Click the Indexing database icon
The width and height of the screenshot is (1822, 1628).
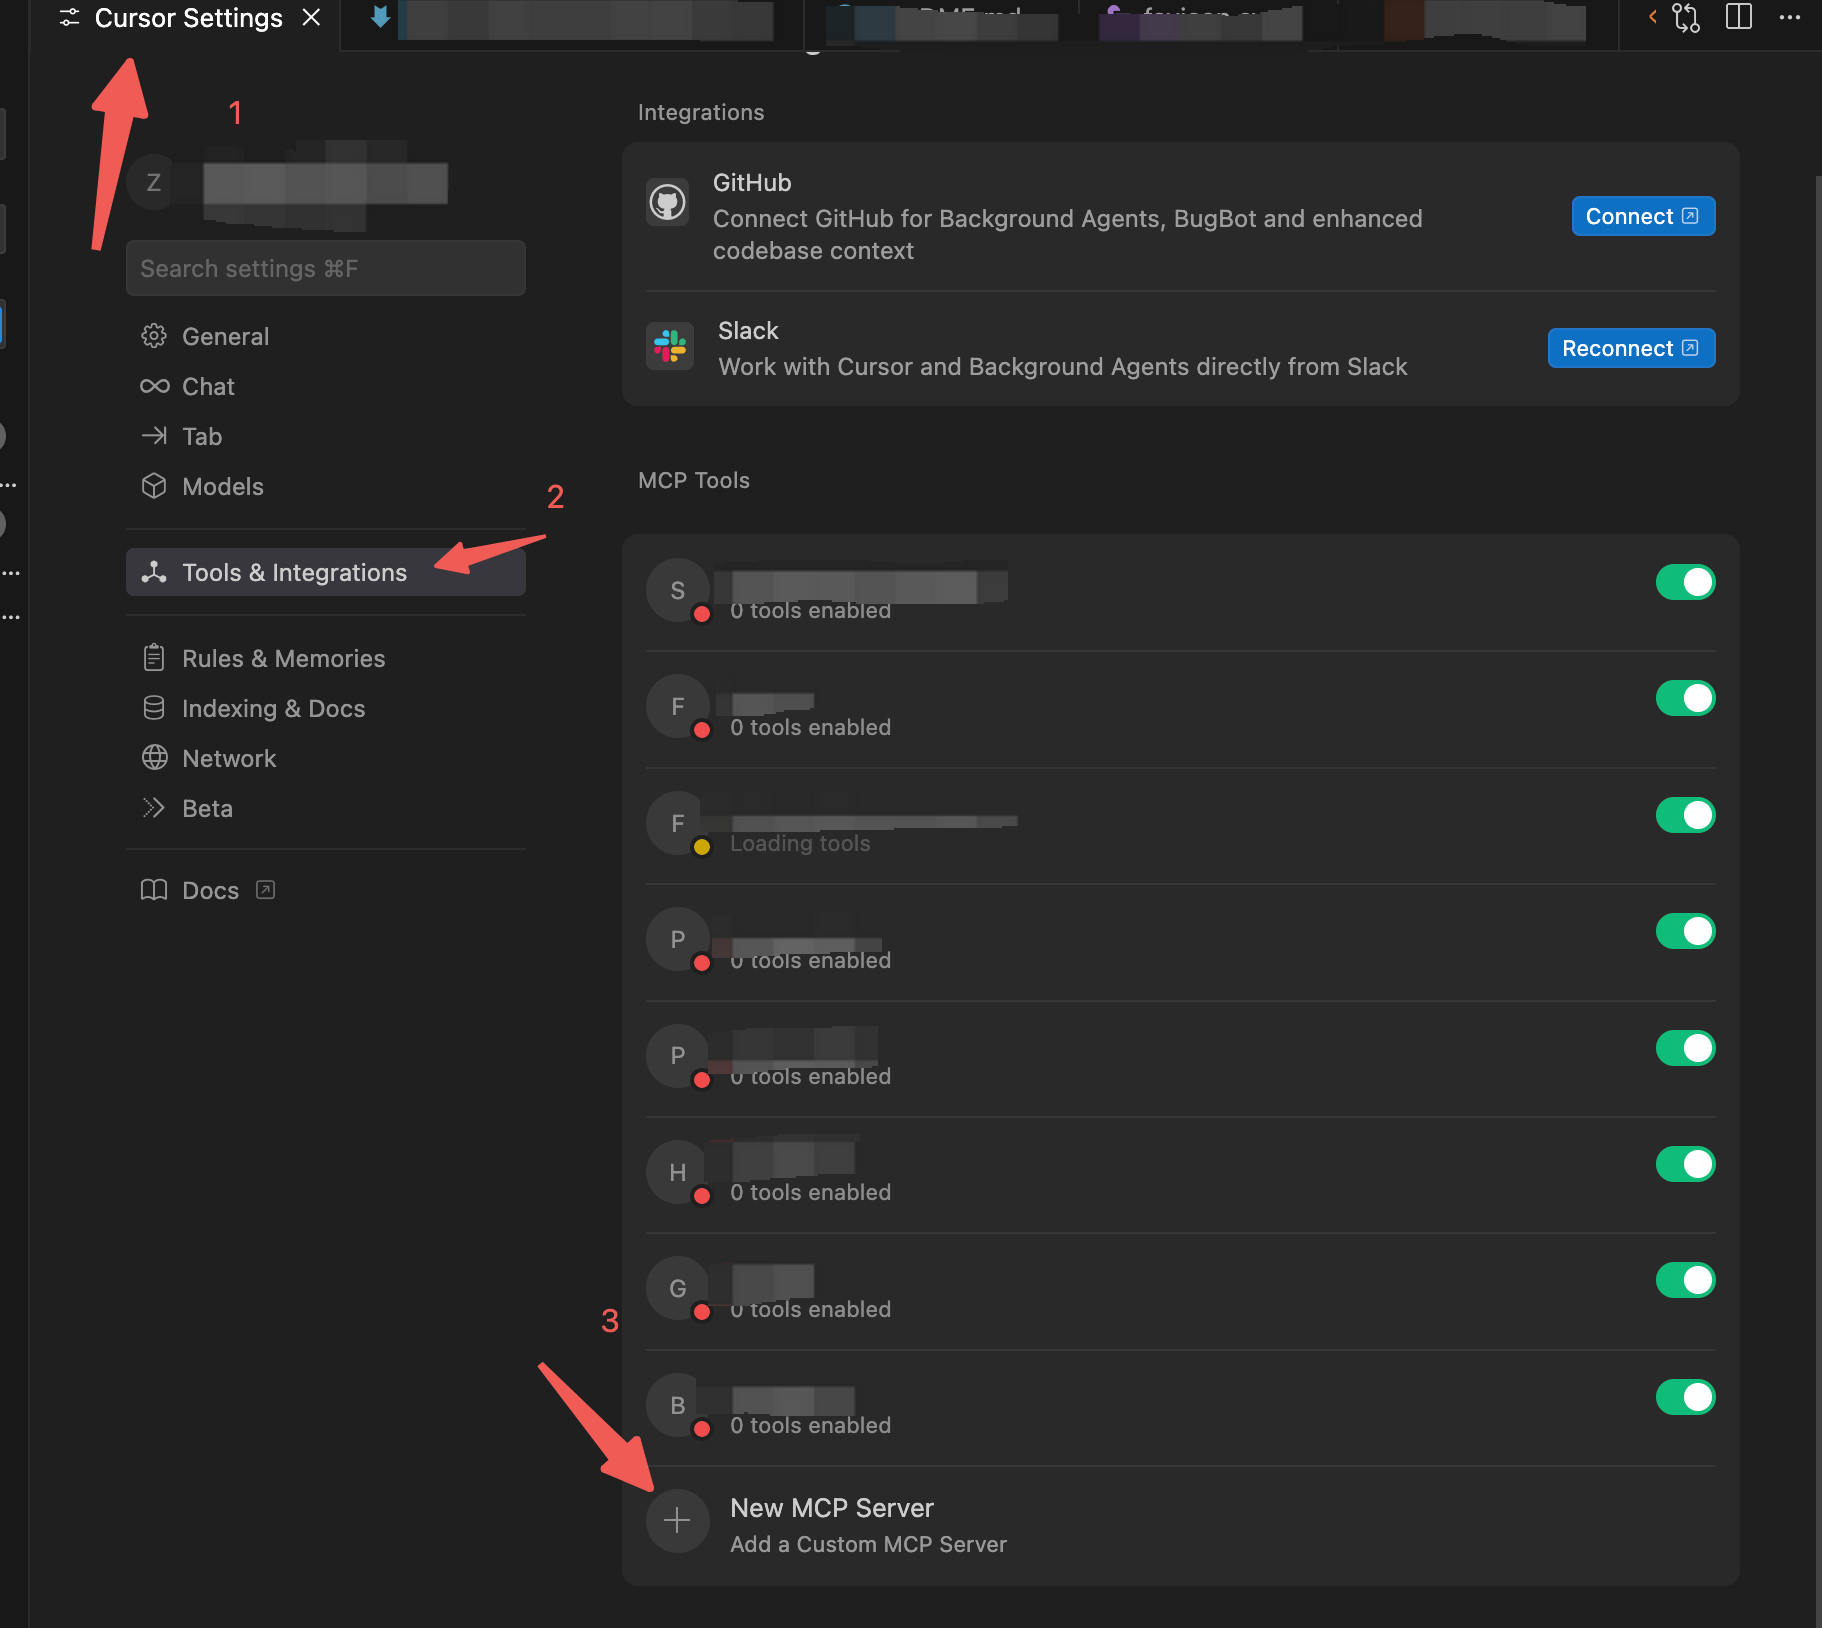click(x=154, y=707)
